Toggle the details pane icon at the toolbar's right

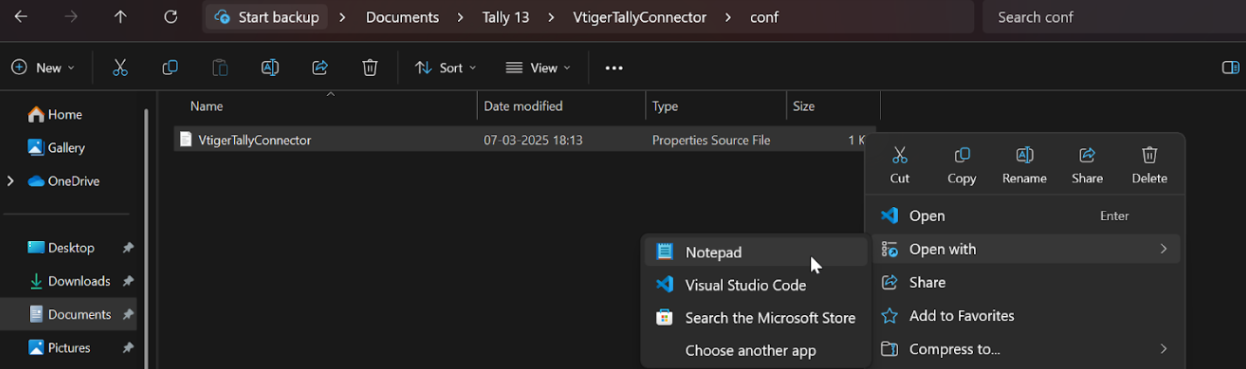[x=1231, y=67]
